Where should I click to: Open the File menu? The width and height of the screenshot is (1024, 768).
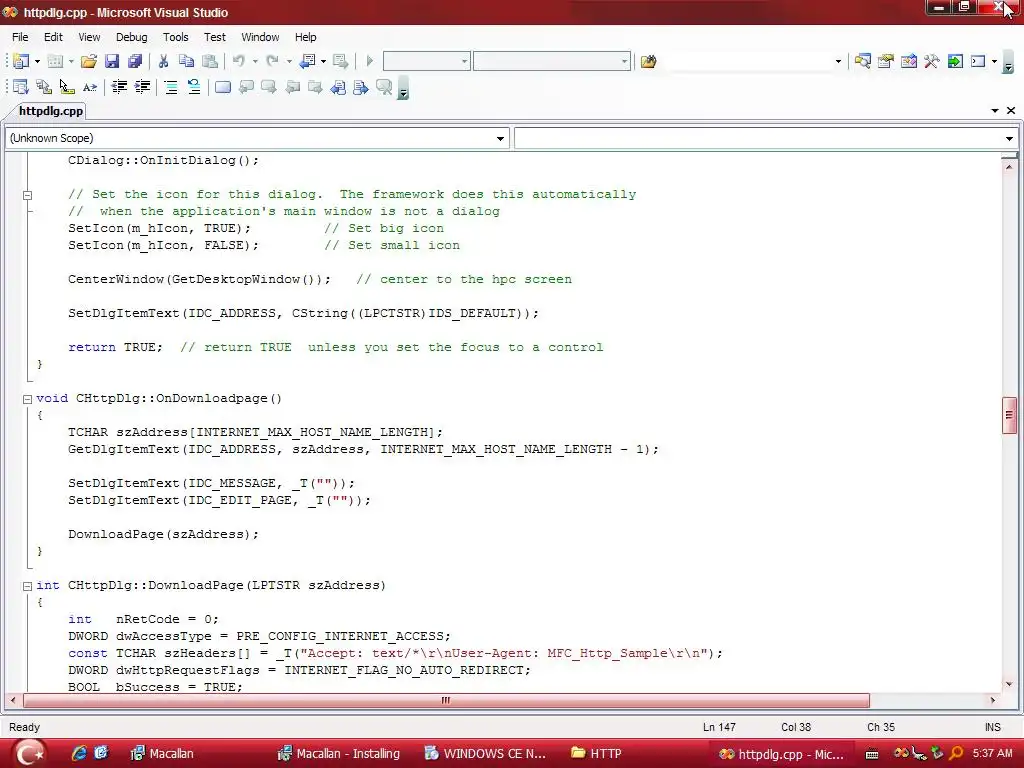click(20, 37)
